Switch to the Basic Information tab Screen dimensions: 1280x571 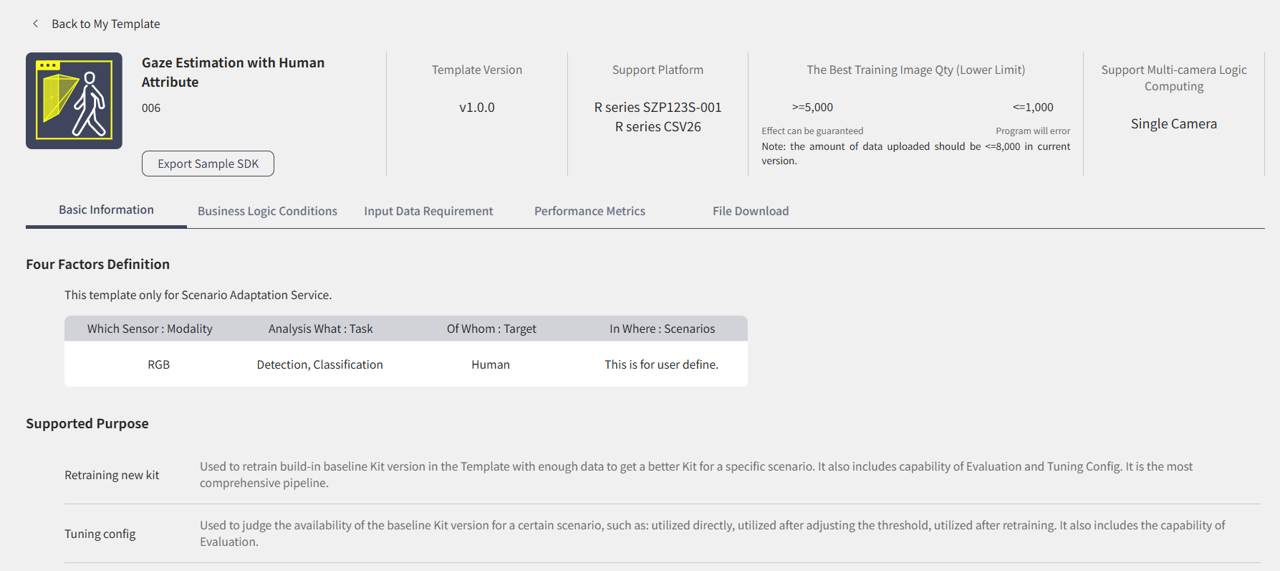point(106,210)
